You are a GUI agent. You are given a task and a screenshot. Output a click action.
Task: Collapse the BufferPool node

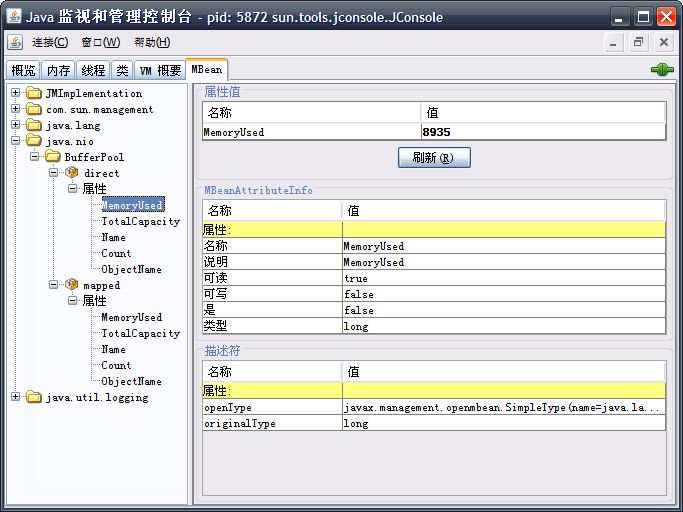(34, 156)
